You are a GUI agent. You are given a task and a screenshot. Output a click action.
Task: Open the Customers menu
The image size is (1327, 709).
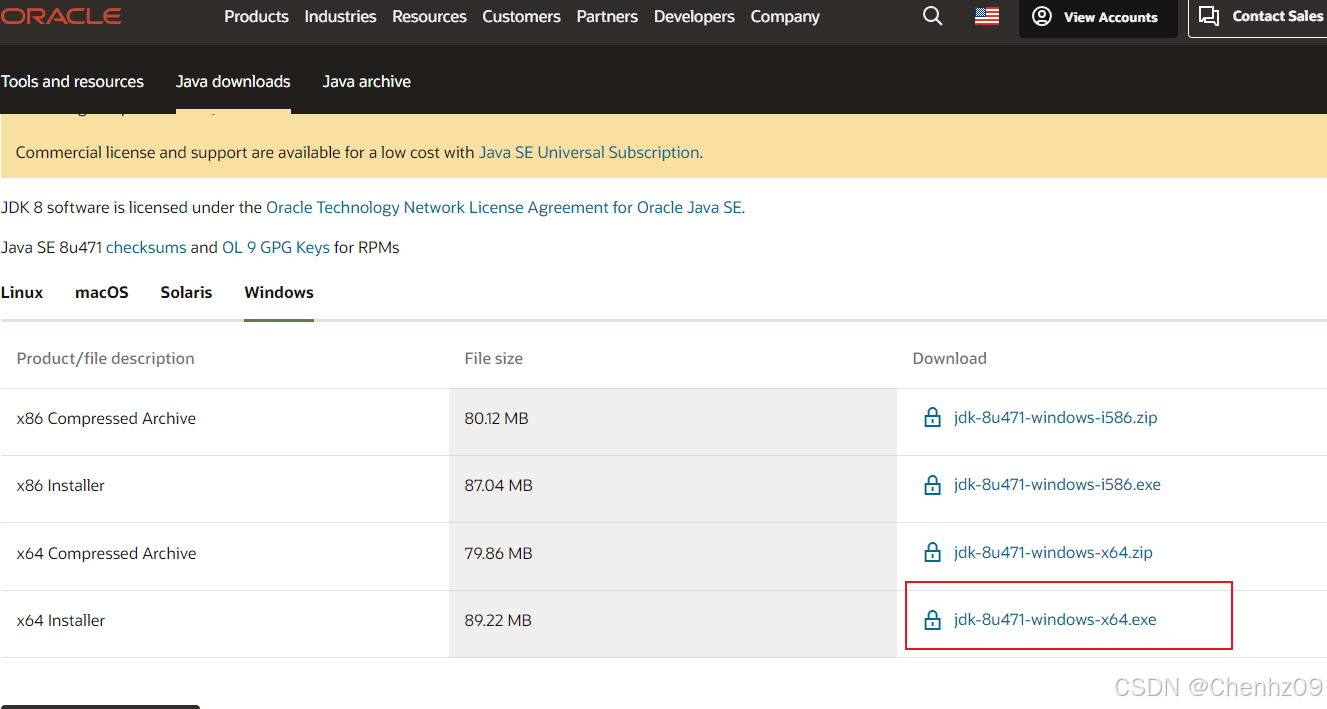tap(521, 16)
